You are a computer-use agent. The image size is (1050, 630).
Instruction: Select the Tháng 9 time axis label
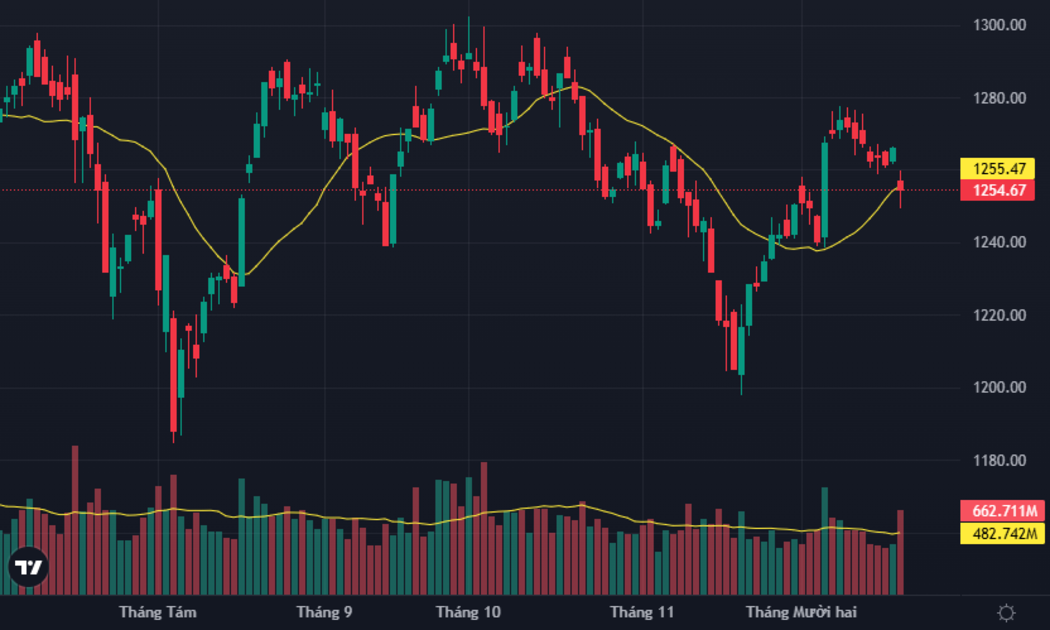(324, 612)
